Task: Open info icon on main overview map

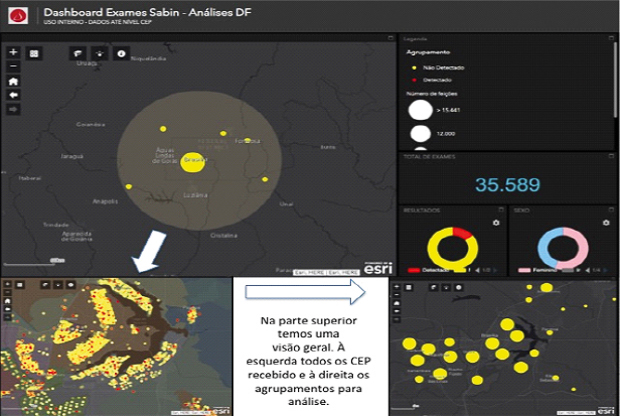Action: click(121, 53)
